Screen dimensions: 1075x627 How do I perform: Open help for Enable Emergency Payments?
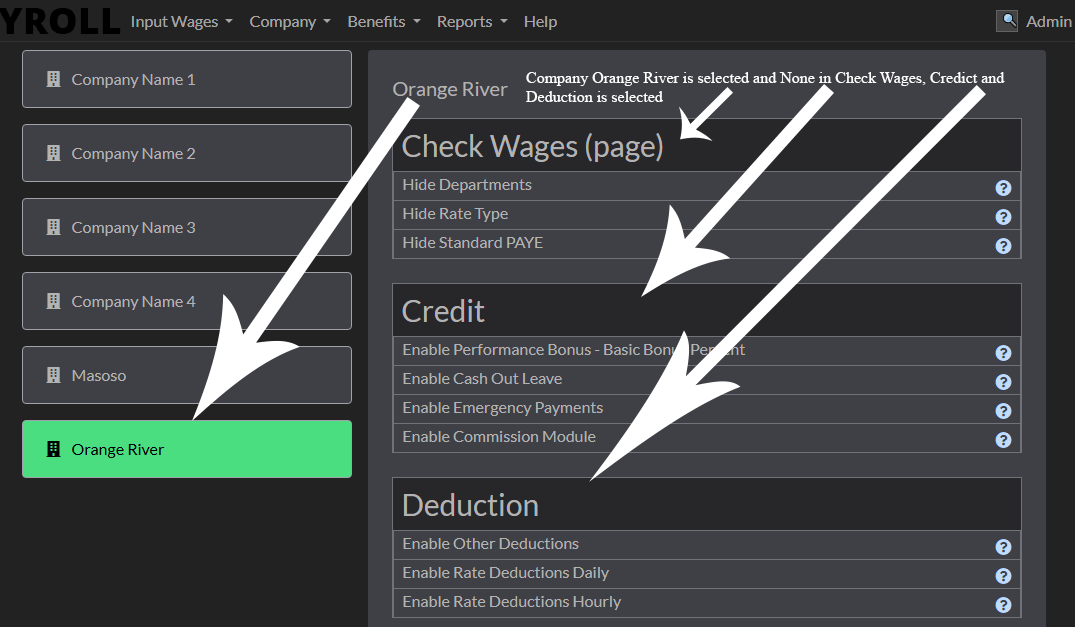tap(1003, 411)
